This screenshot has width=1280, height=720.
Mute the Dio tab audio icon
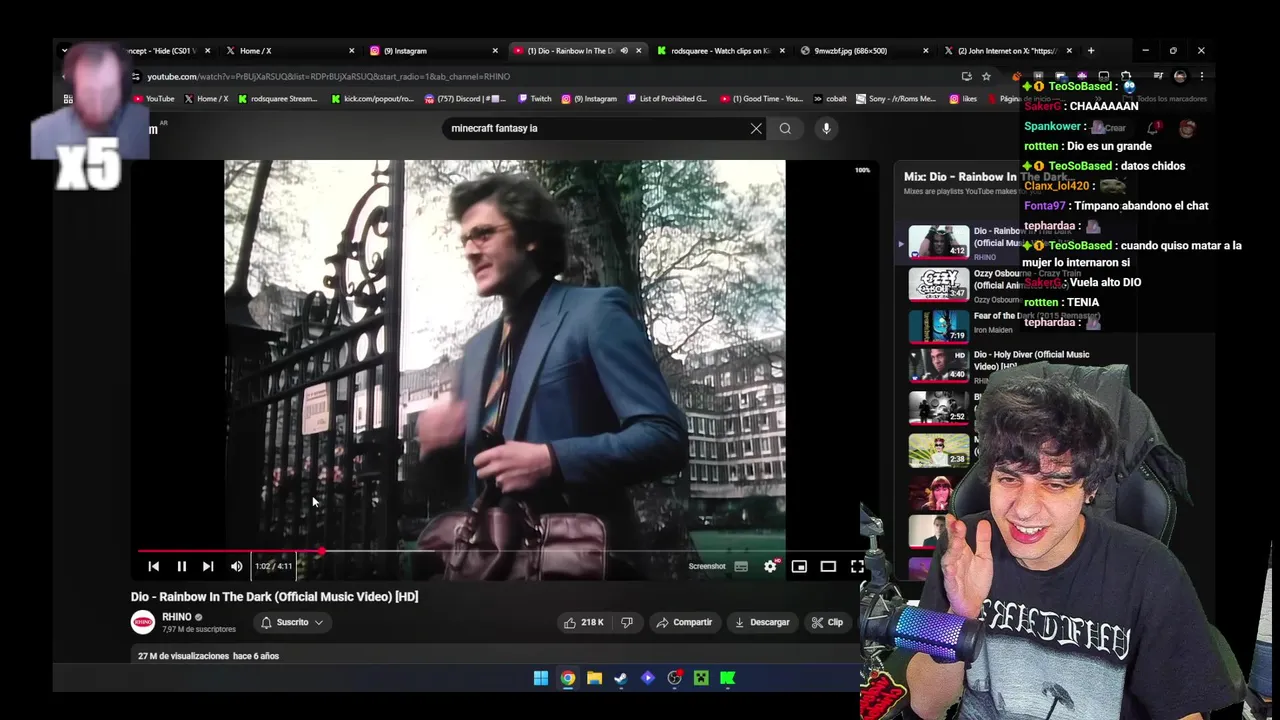coord(624,51)
